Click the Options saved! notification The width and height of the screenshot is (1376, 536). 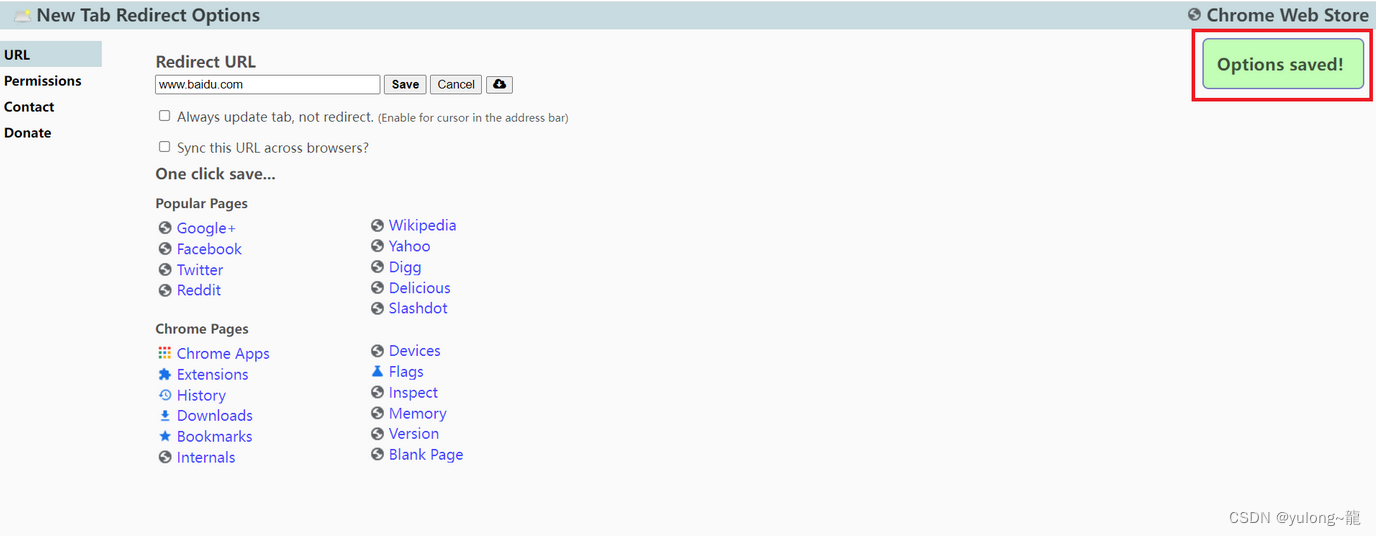pyautogui.click(x=1283, y=64)
